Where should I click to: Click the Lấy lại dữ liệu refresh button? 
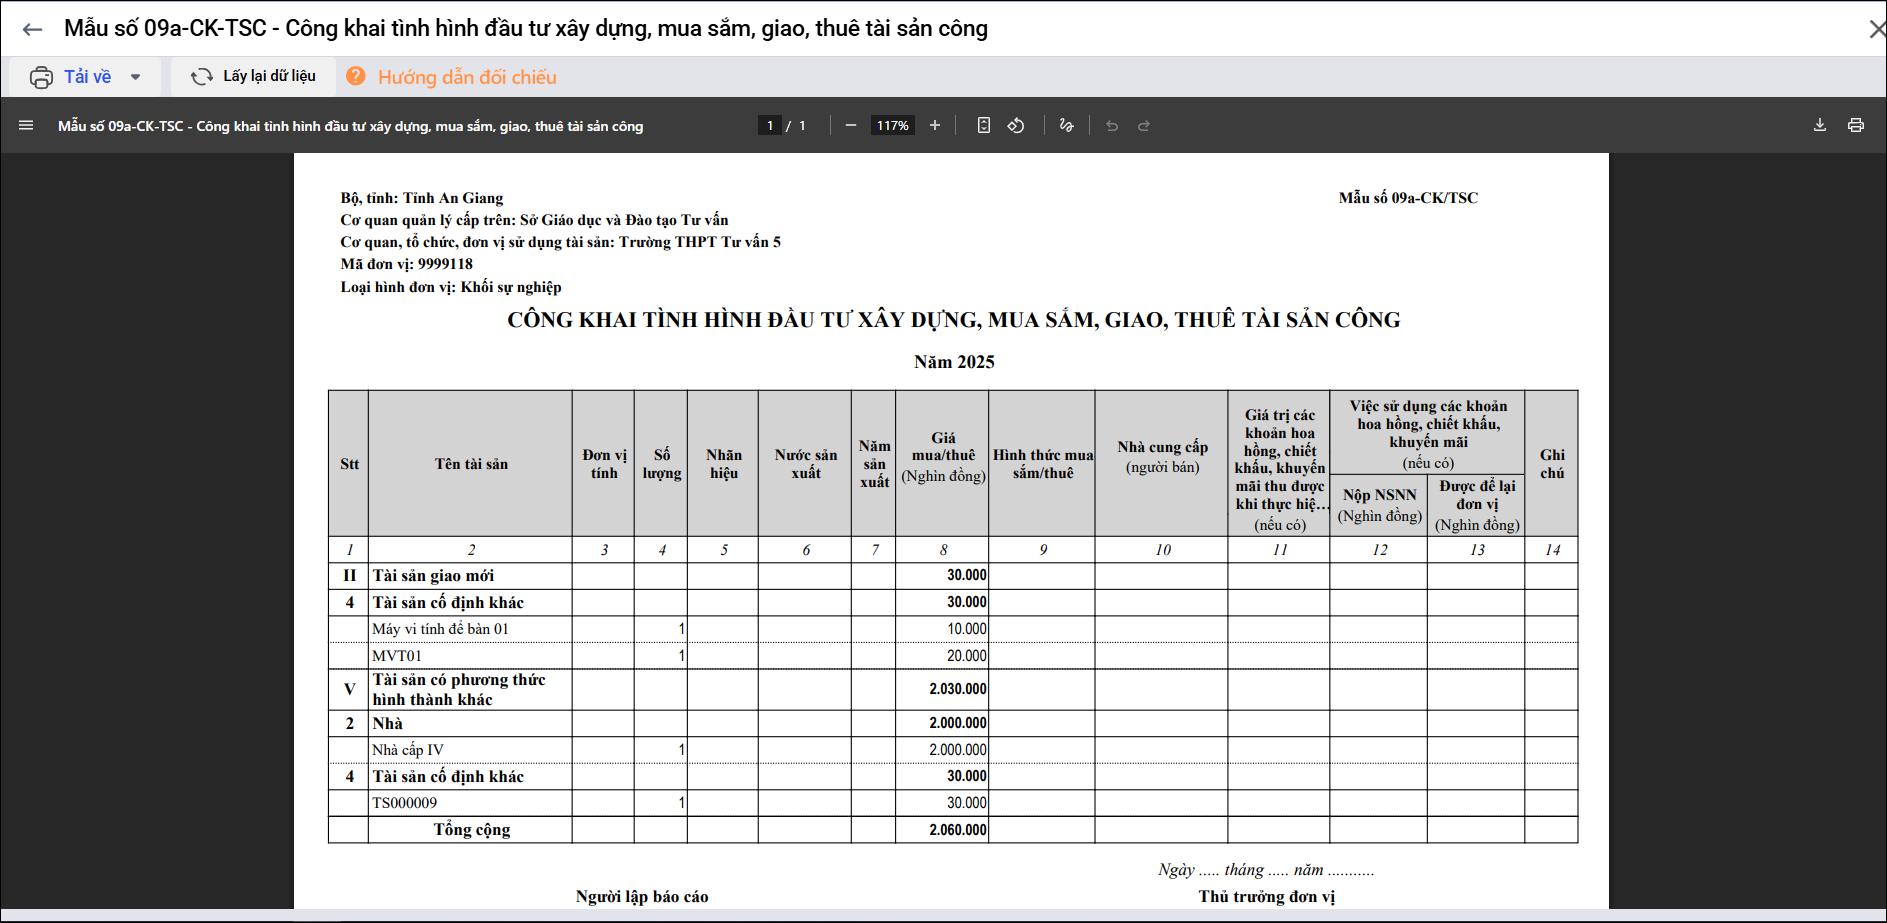[x=254, y=77]
